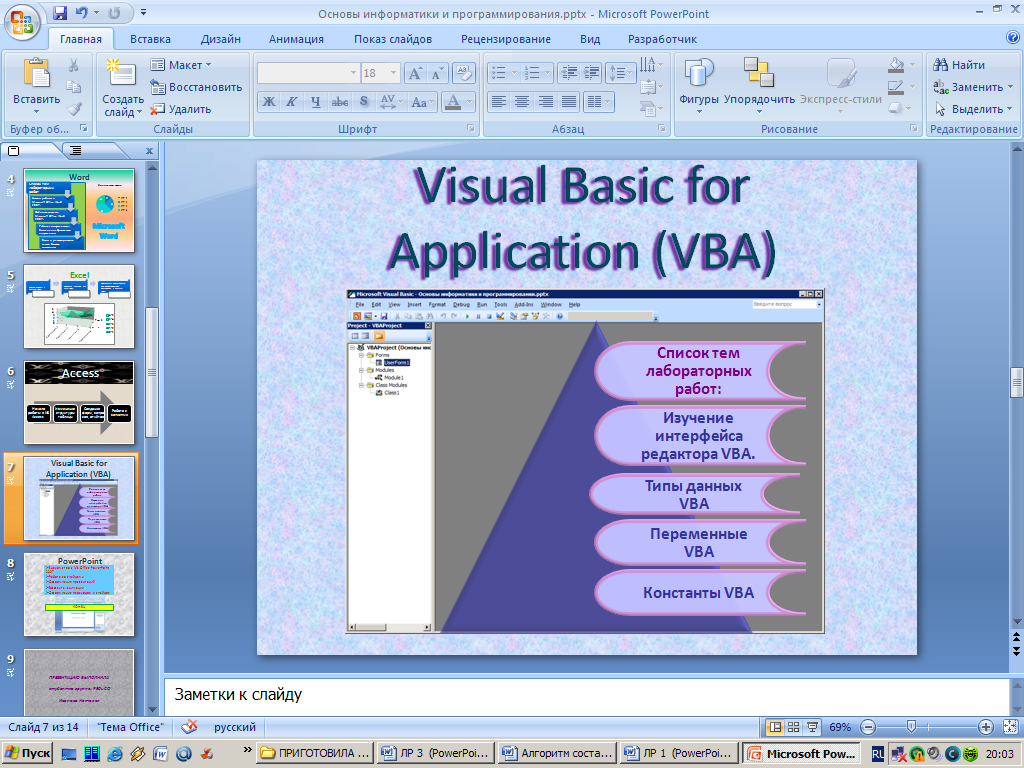This screenshot has width=1024, height=768.
Task: Open the Arrange (Упорядочить) menu
Action: pos(759,85)
